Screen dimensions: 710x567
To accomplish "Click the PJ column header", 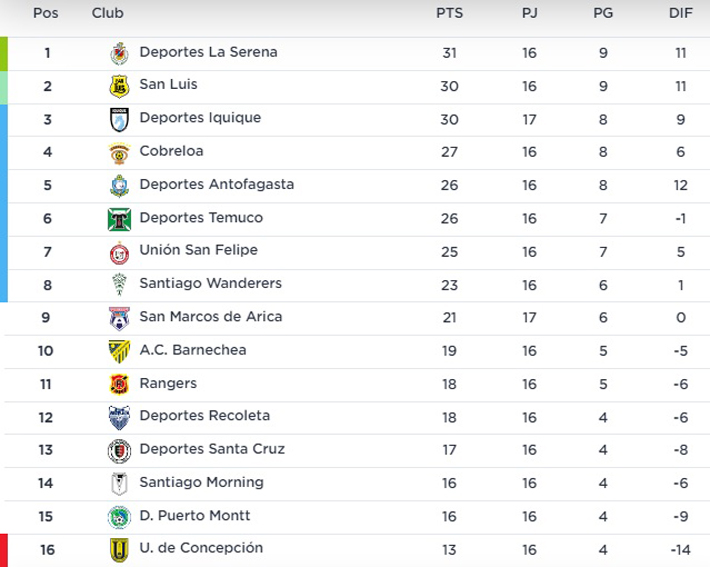I will click(529, 13).
